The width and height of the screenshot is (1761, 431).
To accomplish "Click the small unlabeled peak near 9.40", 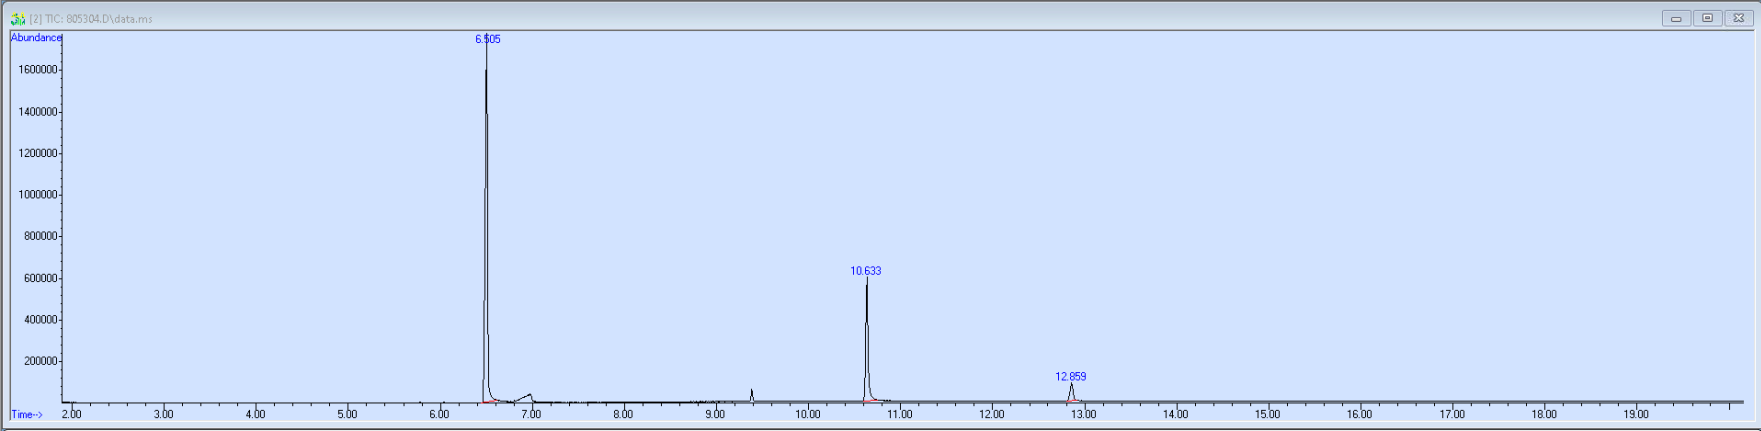I will pos(752,396).
